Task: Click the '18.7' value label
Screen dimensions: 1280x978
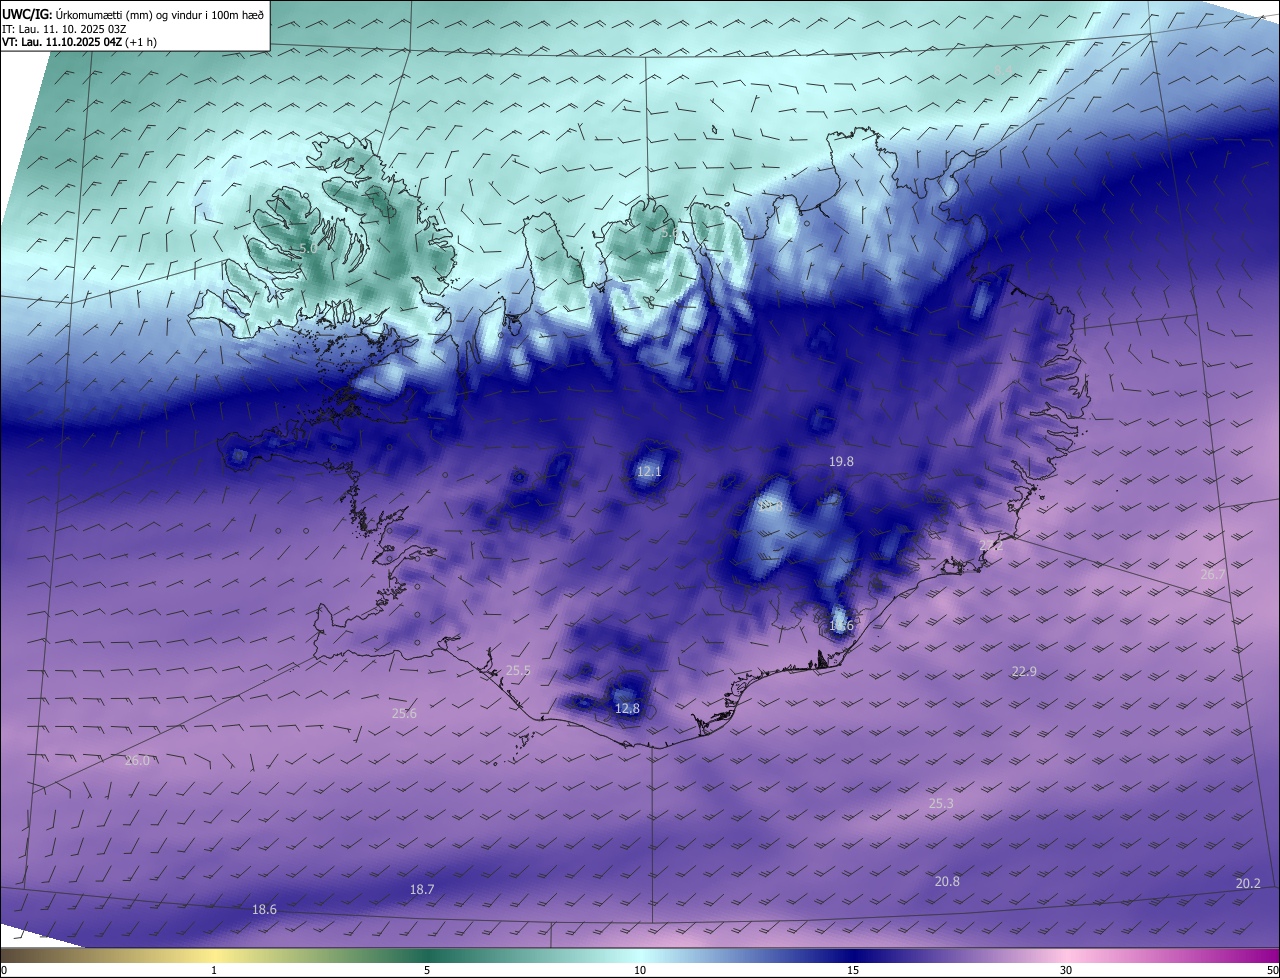Action: [422, 889]
